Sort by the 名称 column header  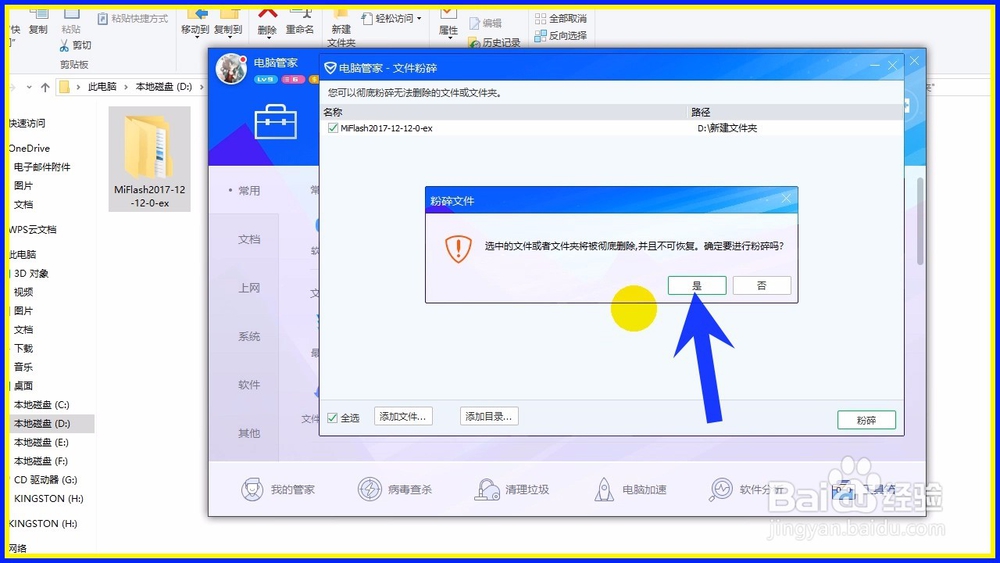point(504,112)
